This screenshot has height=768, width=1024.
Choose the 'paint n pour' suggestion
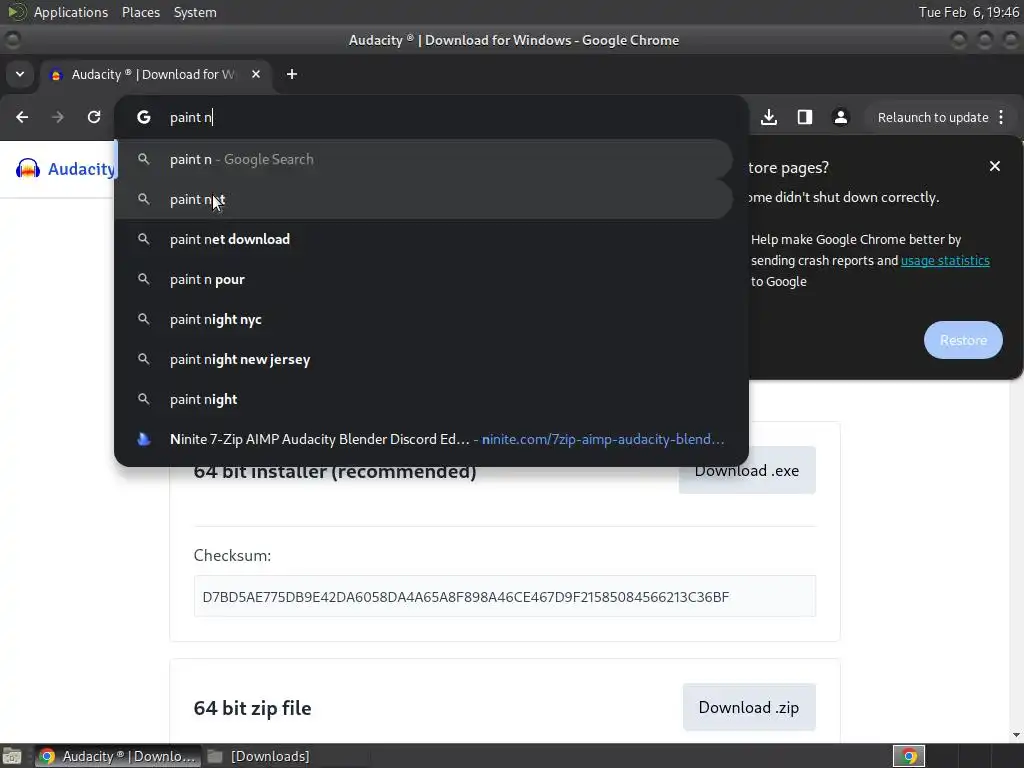(423, 280)
